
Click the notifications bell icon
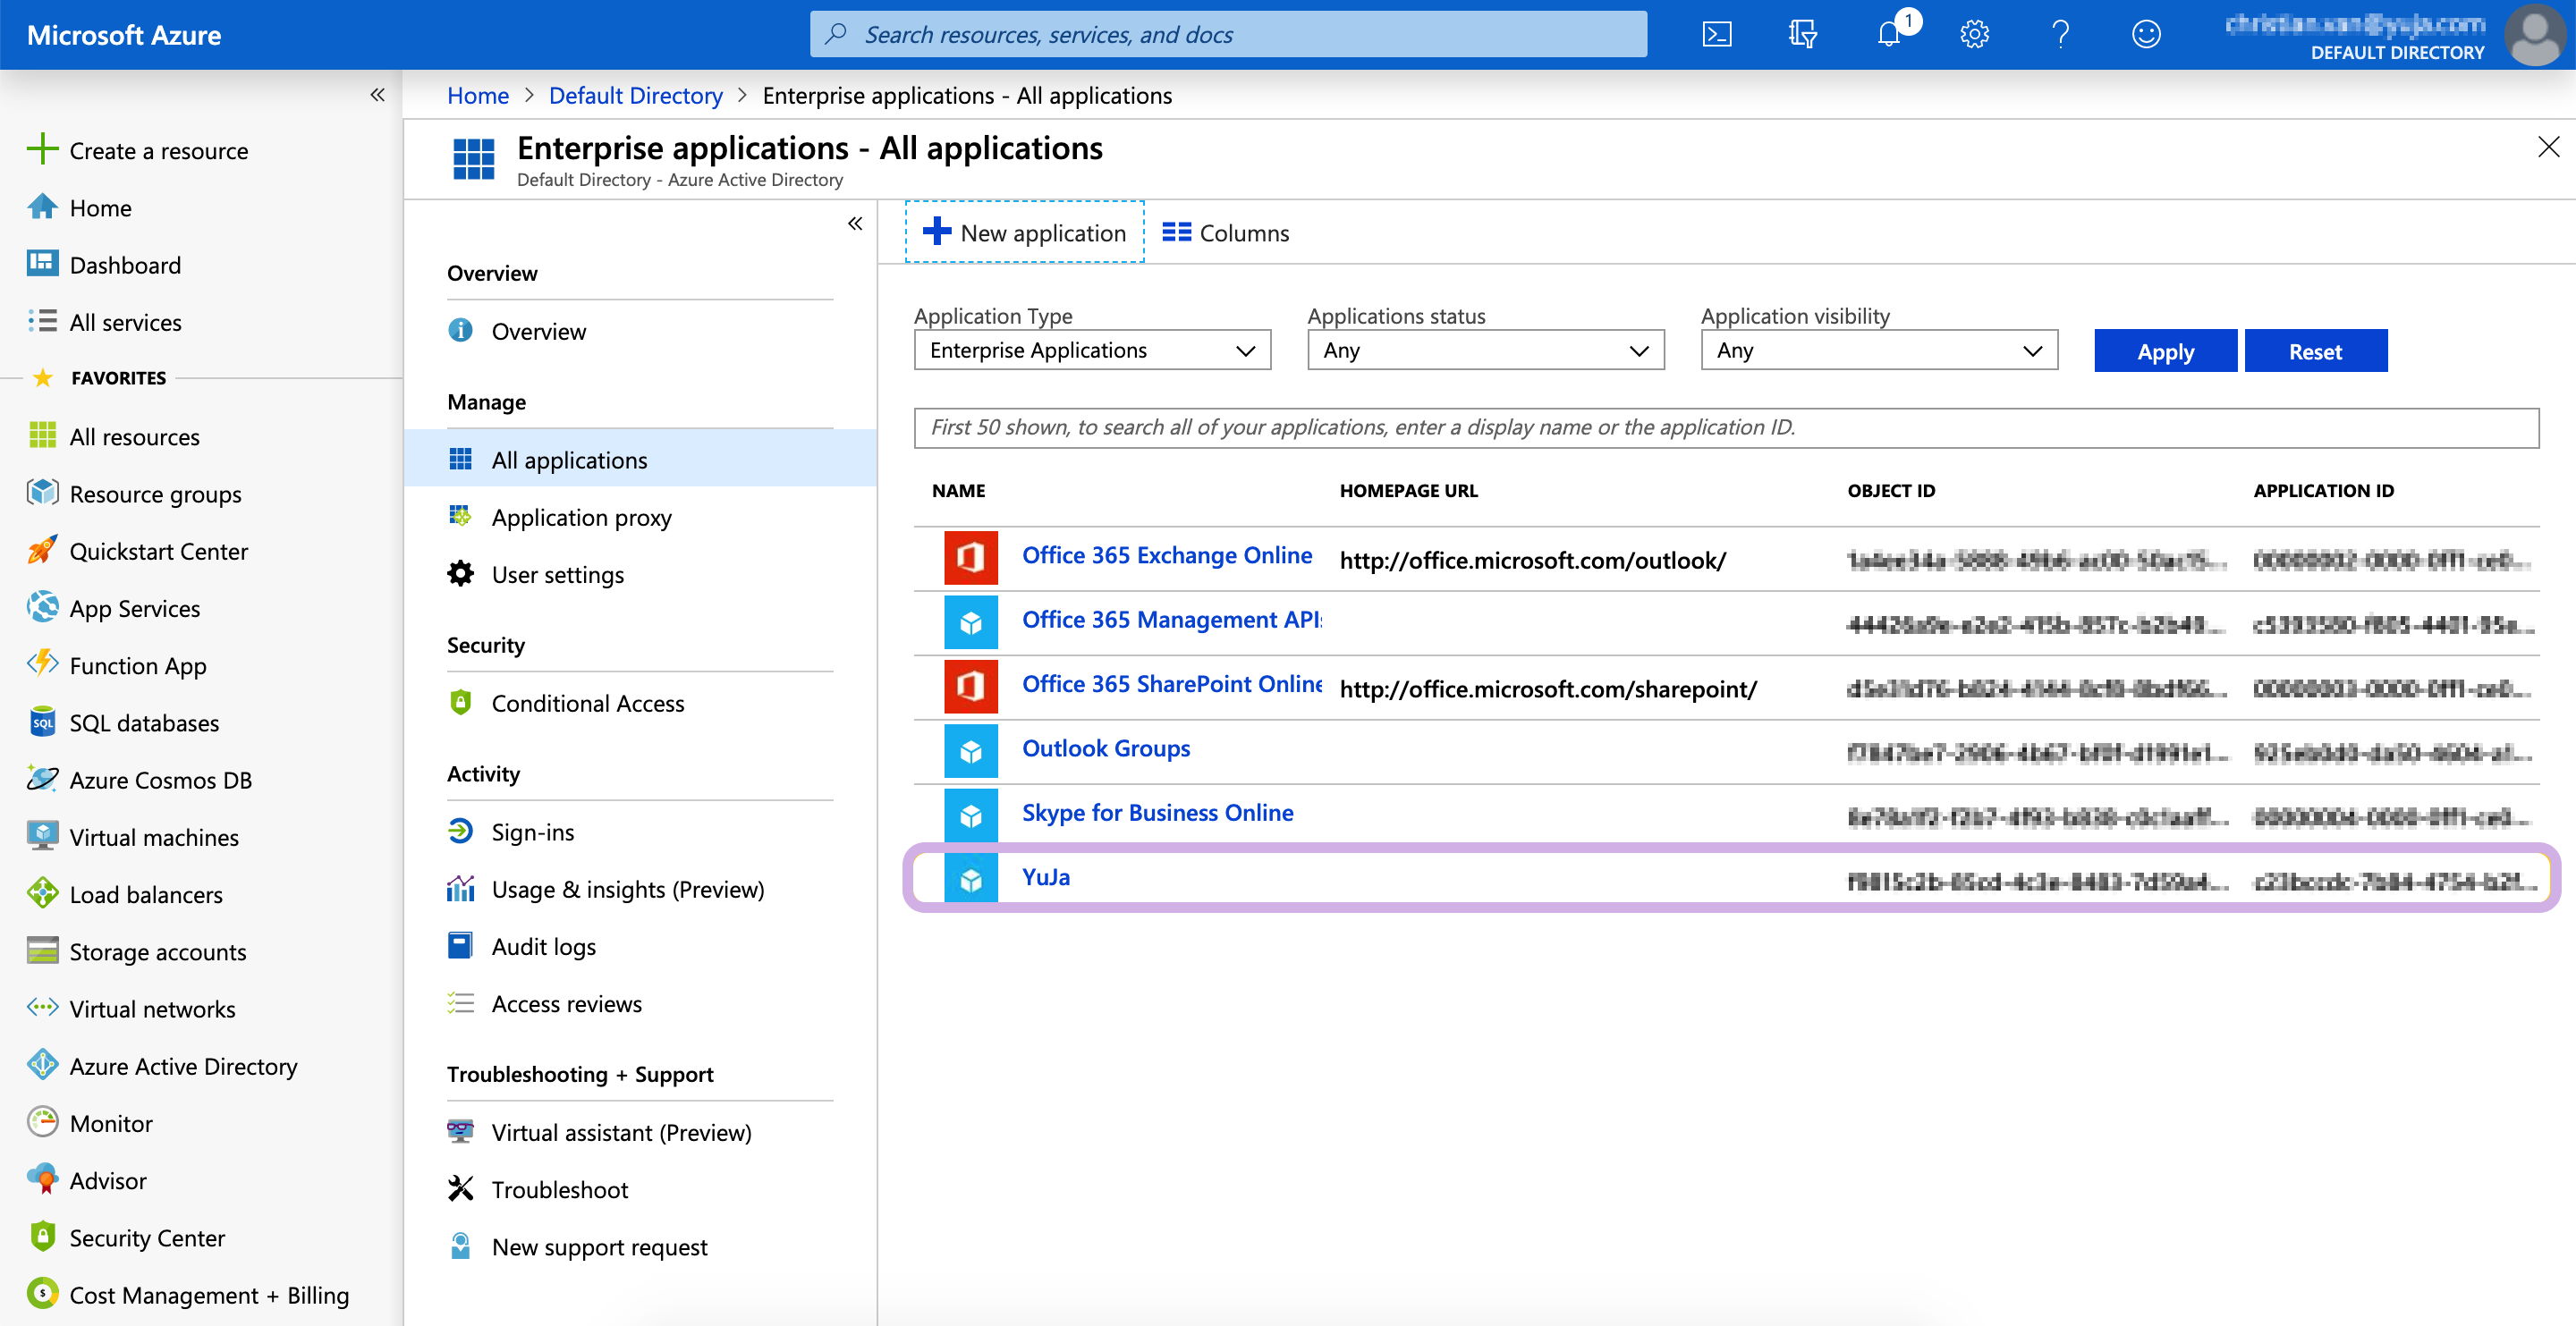[x=1888, y=35]
